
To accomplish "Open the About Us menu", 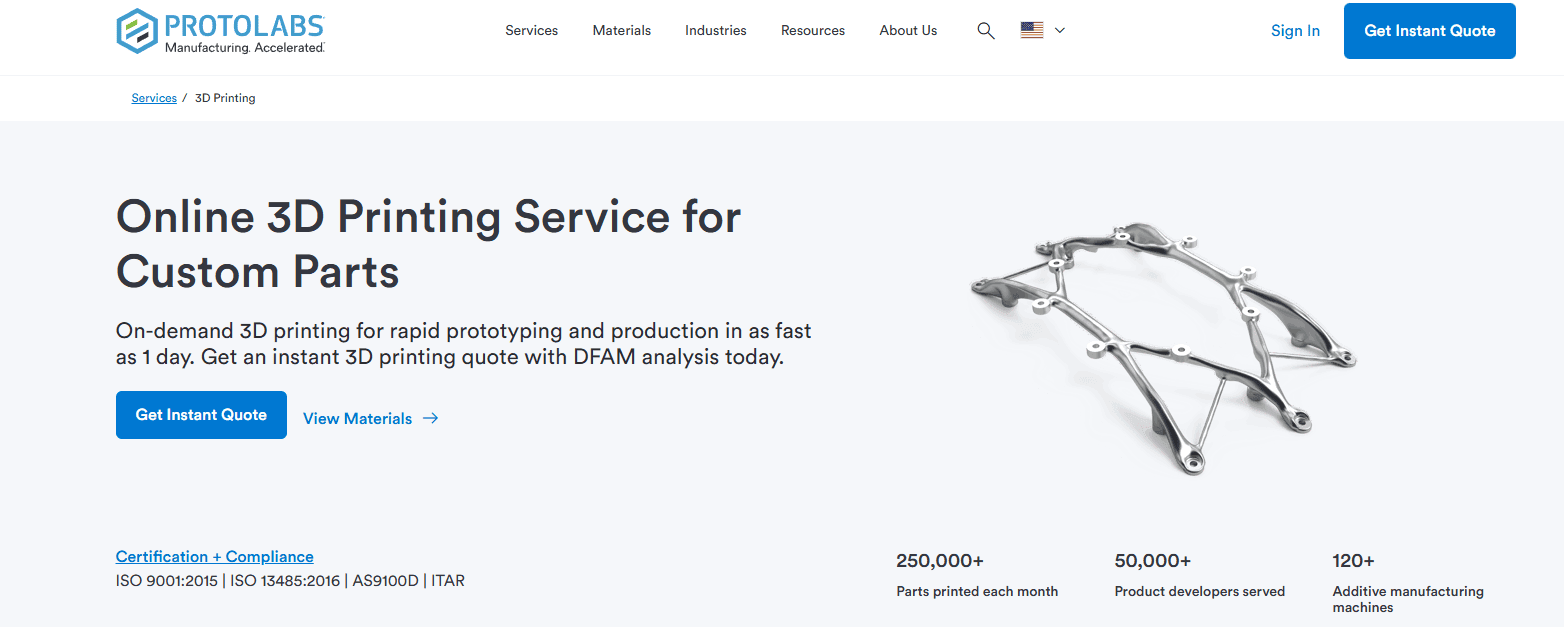I will 908,30.
